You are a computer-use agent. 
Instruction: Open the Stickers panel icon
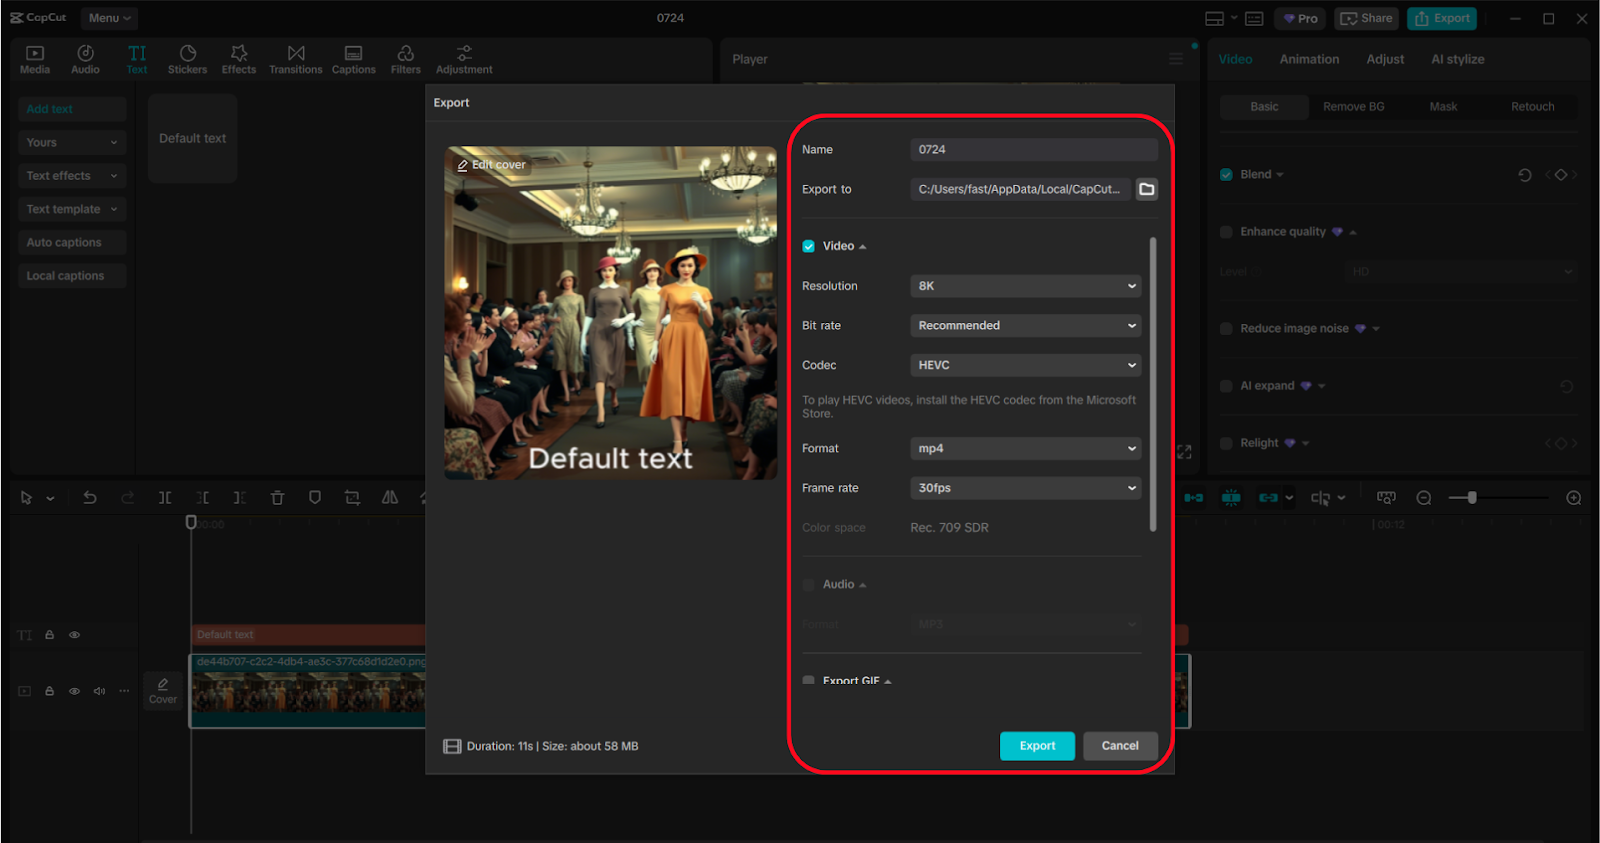click(x=187, y=59)
